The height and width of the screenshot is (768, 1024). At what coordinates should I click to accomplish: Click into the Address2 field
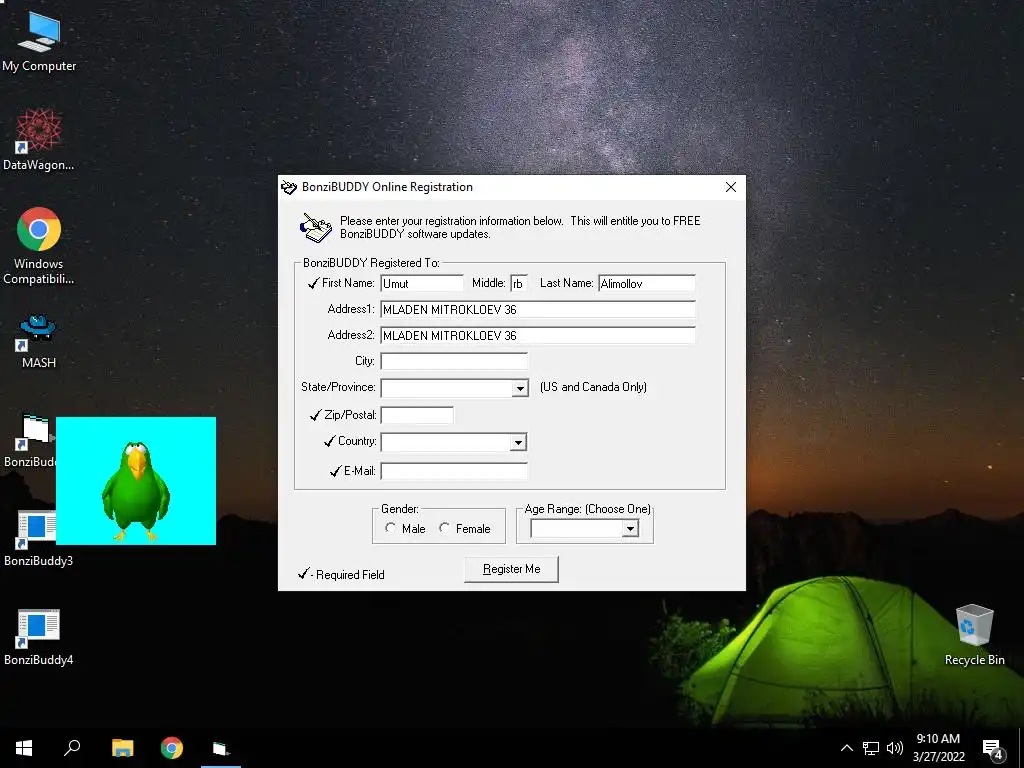[x=538, y=336]
